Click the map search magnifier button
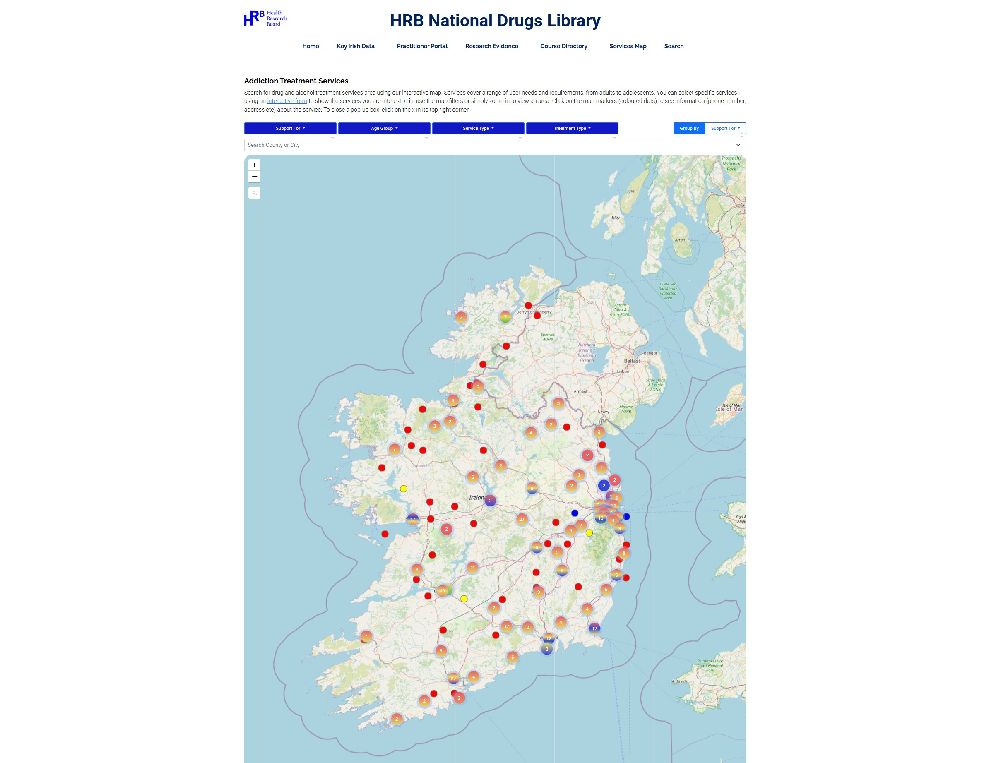Screen dimensions: 1000x763 (254, 193)
